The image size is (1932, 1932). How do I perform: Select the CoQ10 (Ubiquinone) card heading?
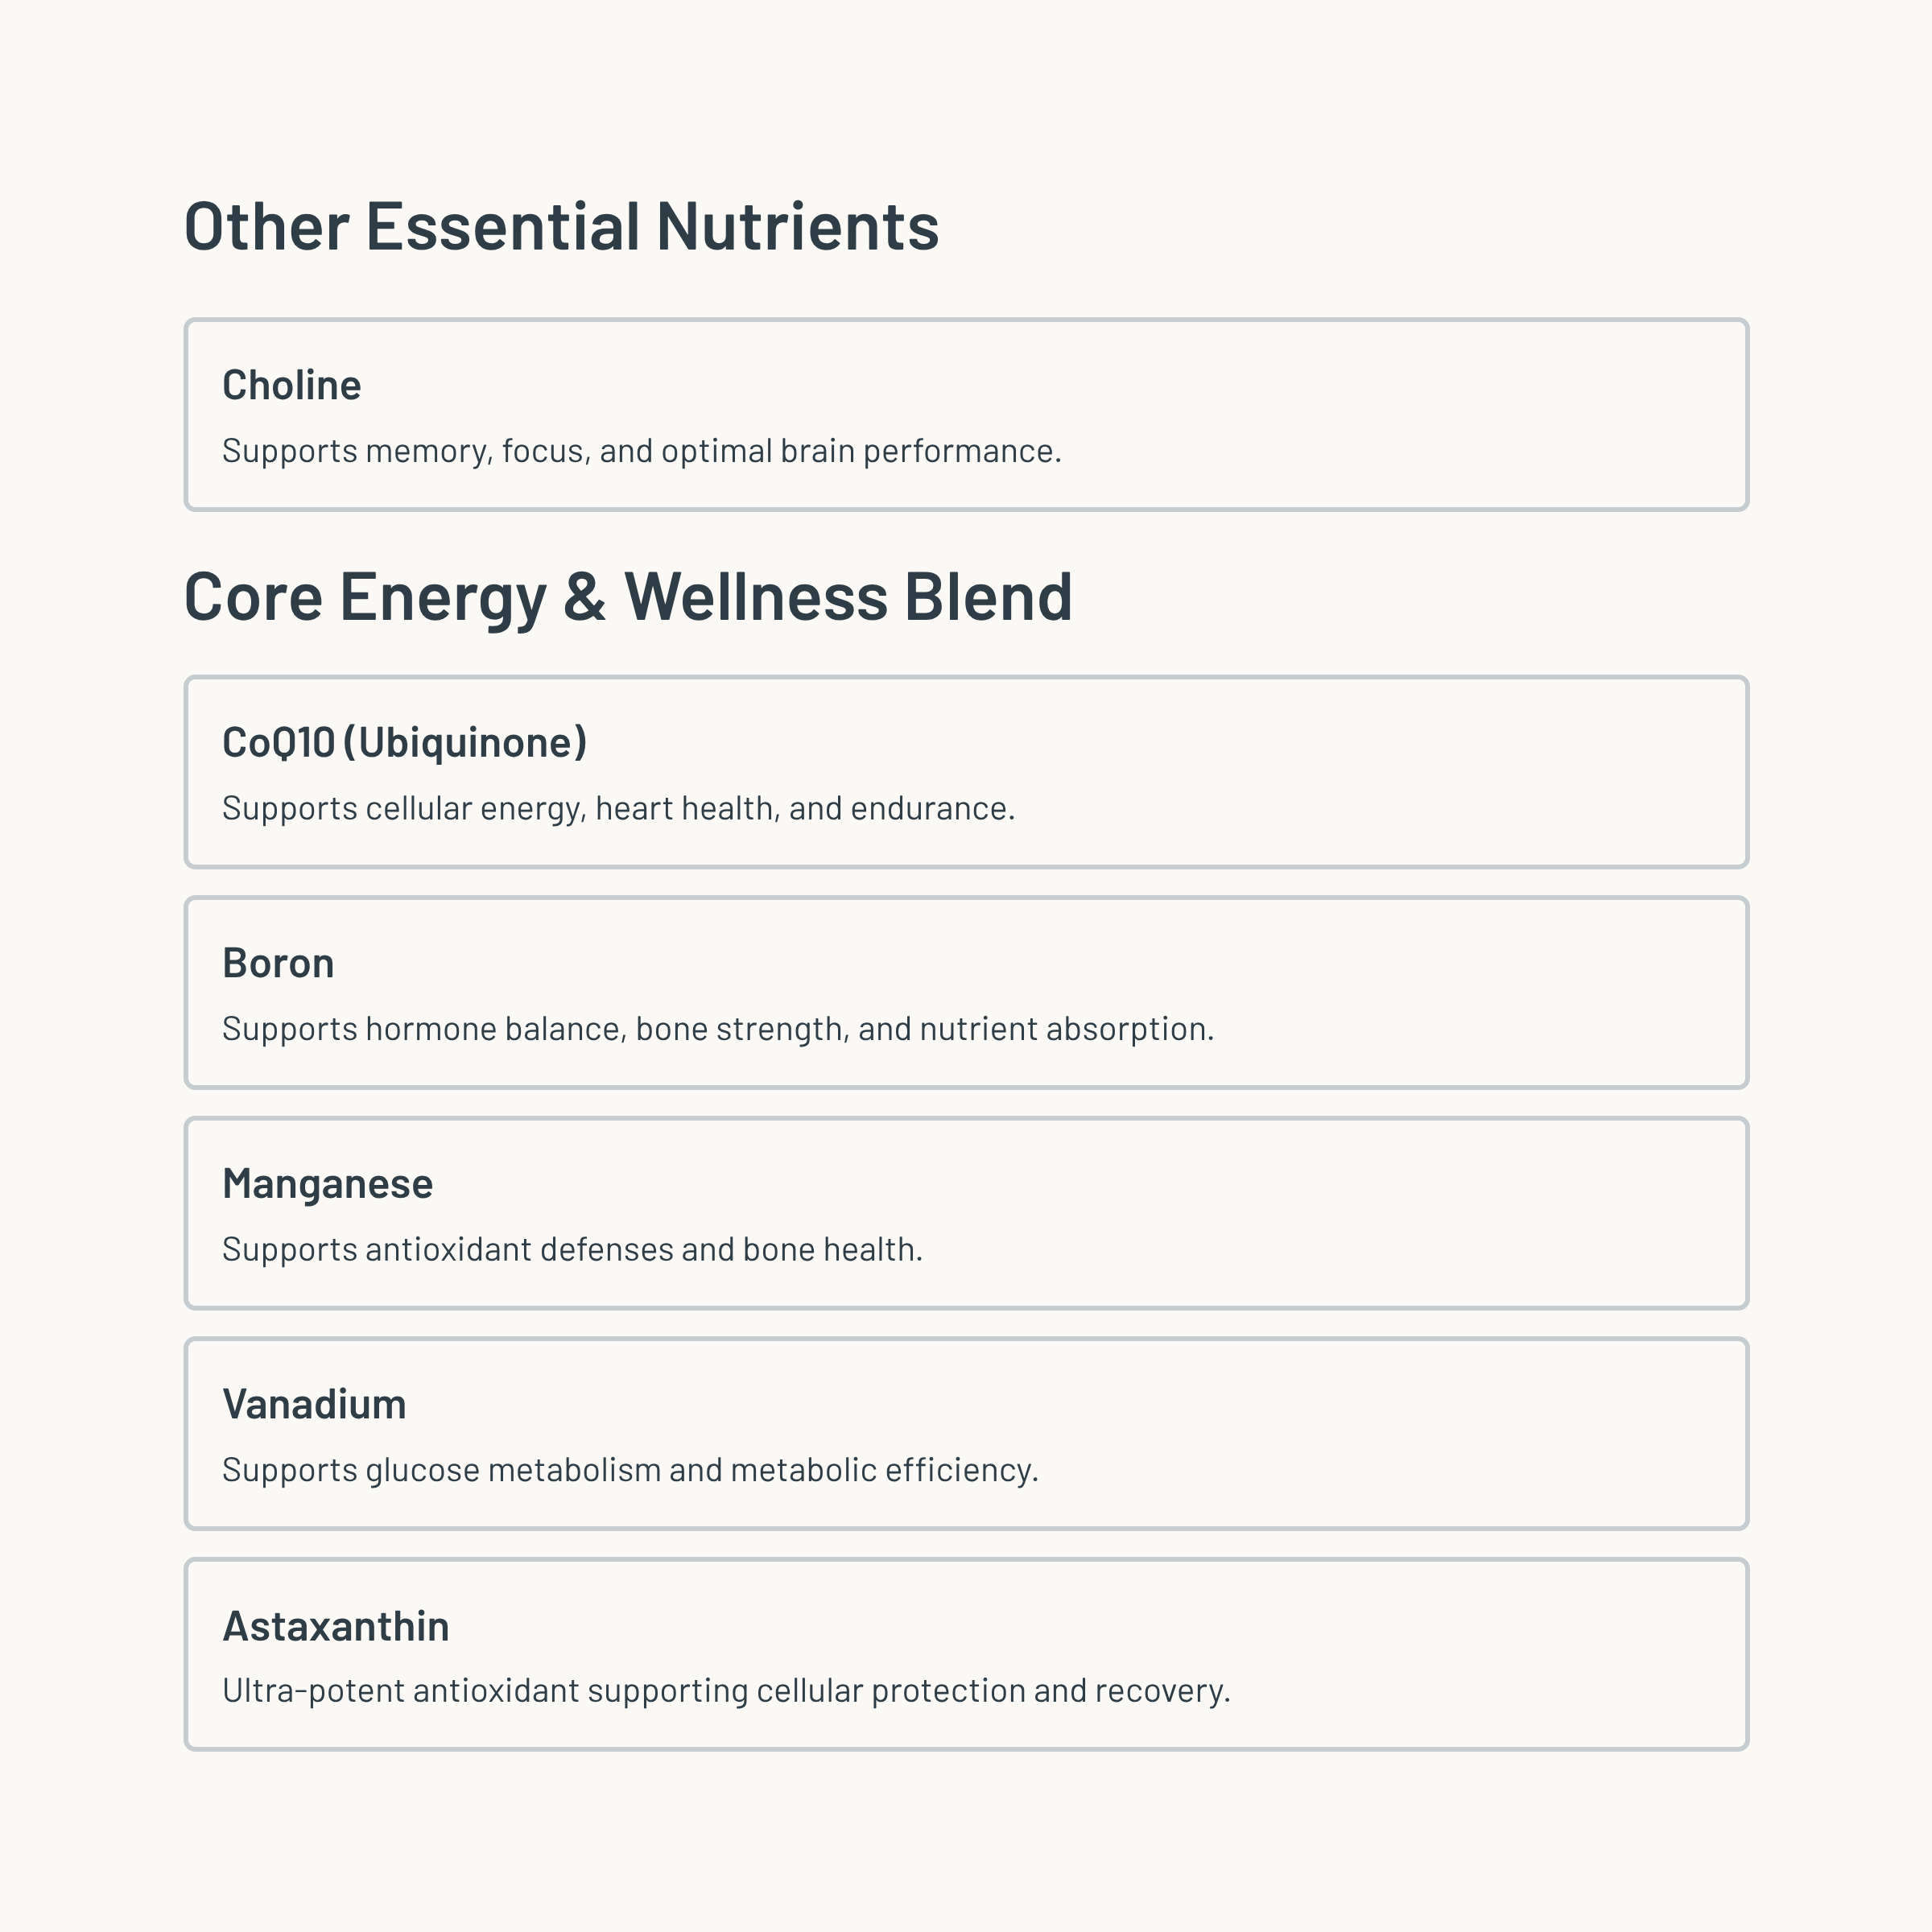point(404,742)
